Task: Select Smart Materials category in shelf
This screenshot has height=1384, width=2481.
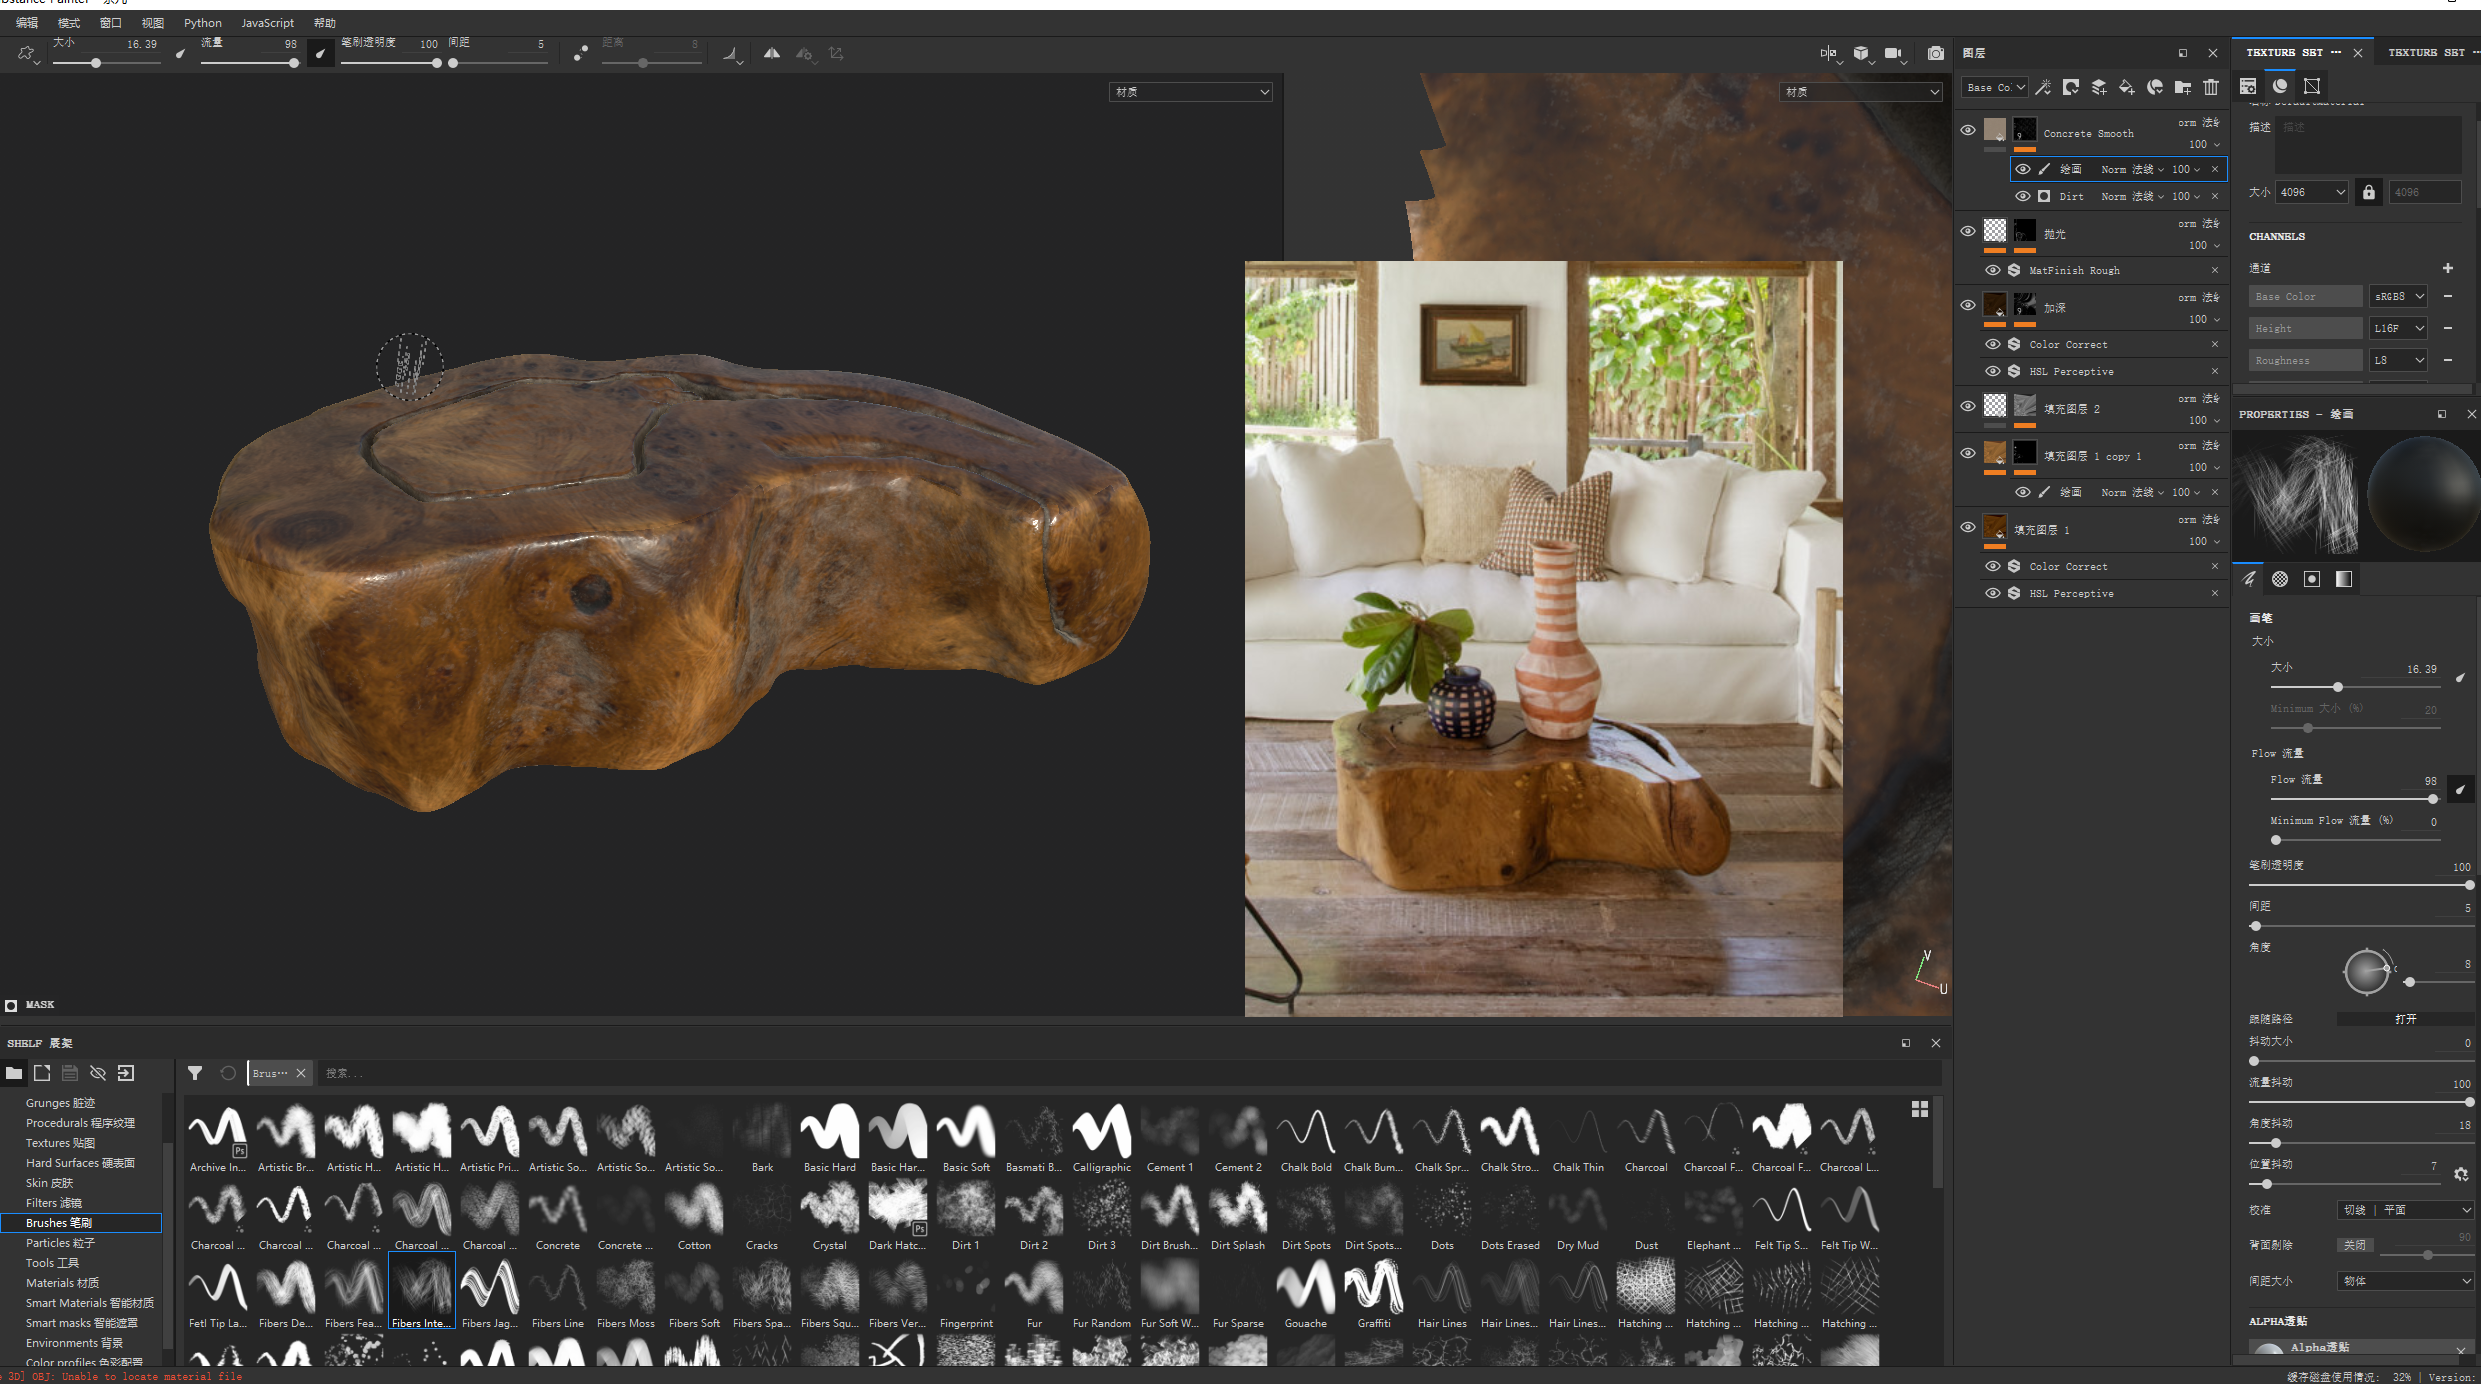Action: (x=89, y=1303)
